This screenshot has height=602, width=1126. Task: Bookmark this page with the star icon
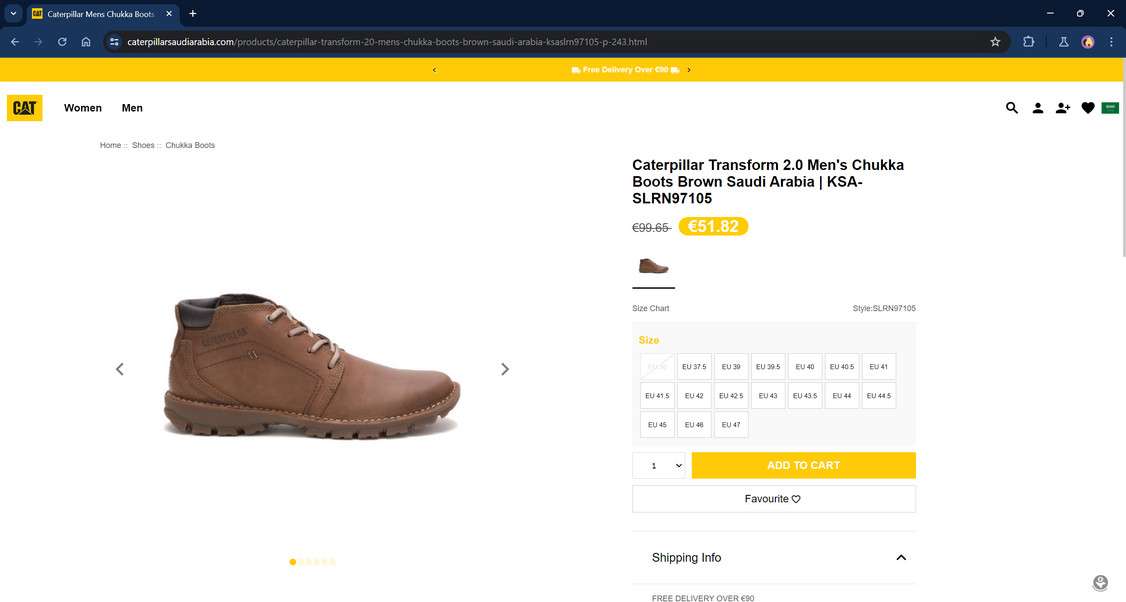995,42
